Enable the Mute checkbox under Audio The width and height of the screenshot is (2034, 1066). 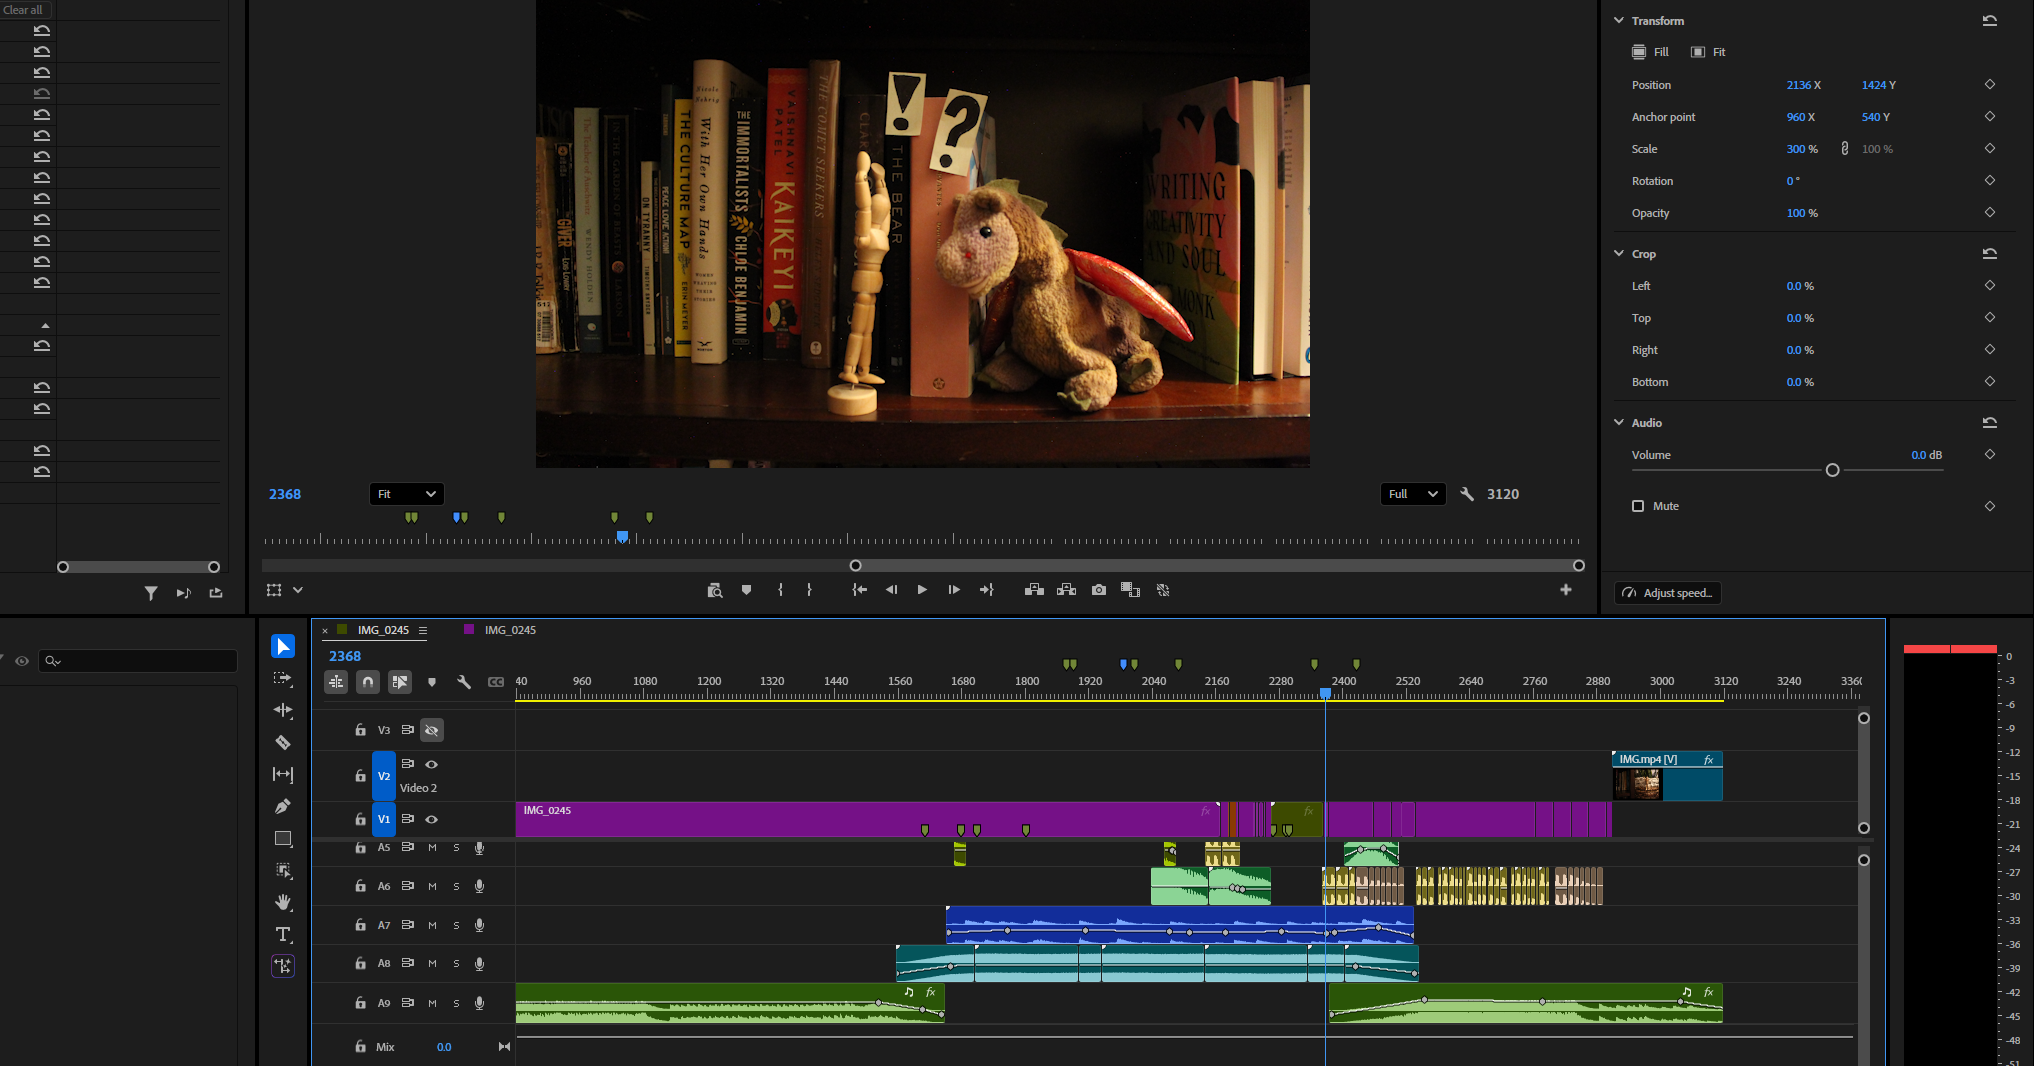pos(1638,506)
